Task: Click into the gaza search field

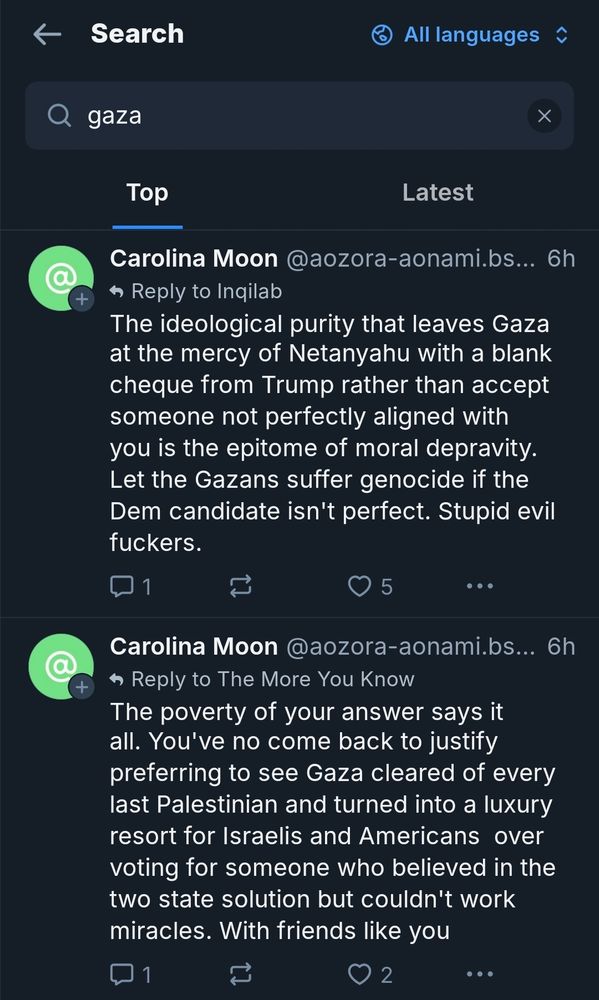Action: (299, 116)
